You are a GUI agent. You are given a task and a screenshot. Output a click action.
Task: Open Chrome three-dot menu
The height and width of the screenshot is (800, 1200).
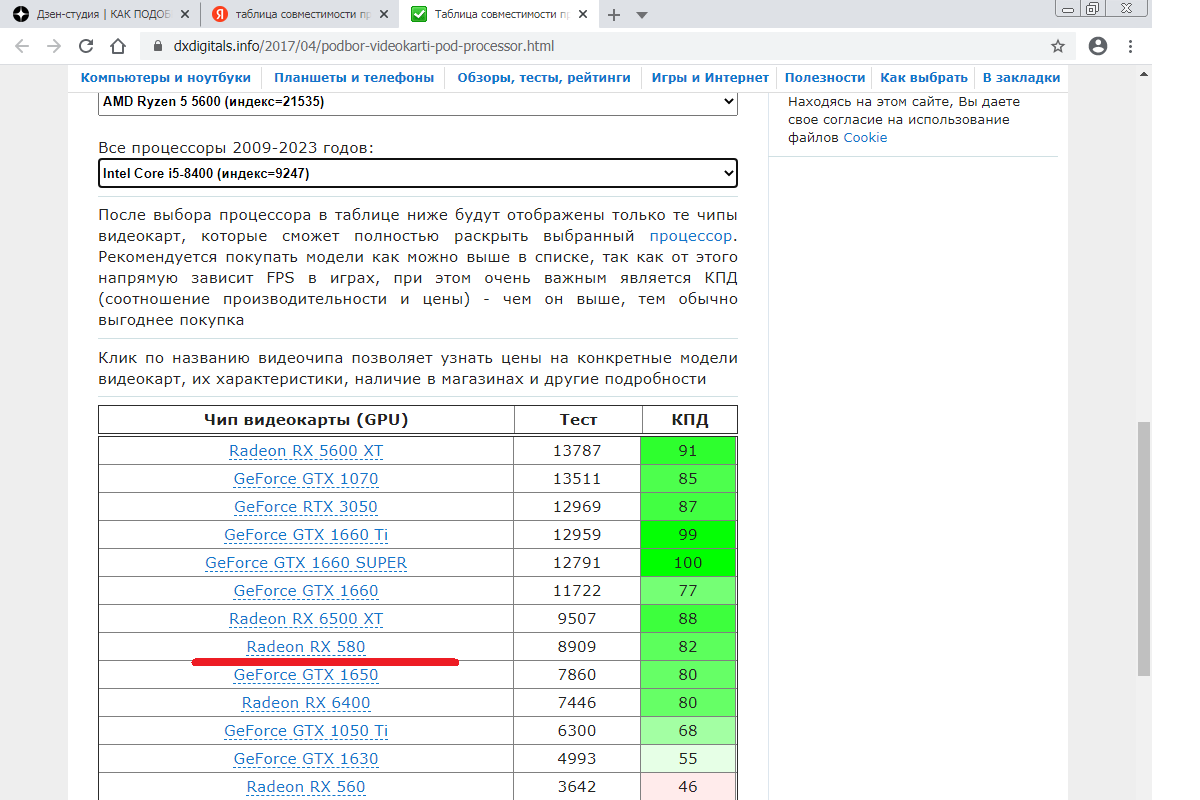1130,46
